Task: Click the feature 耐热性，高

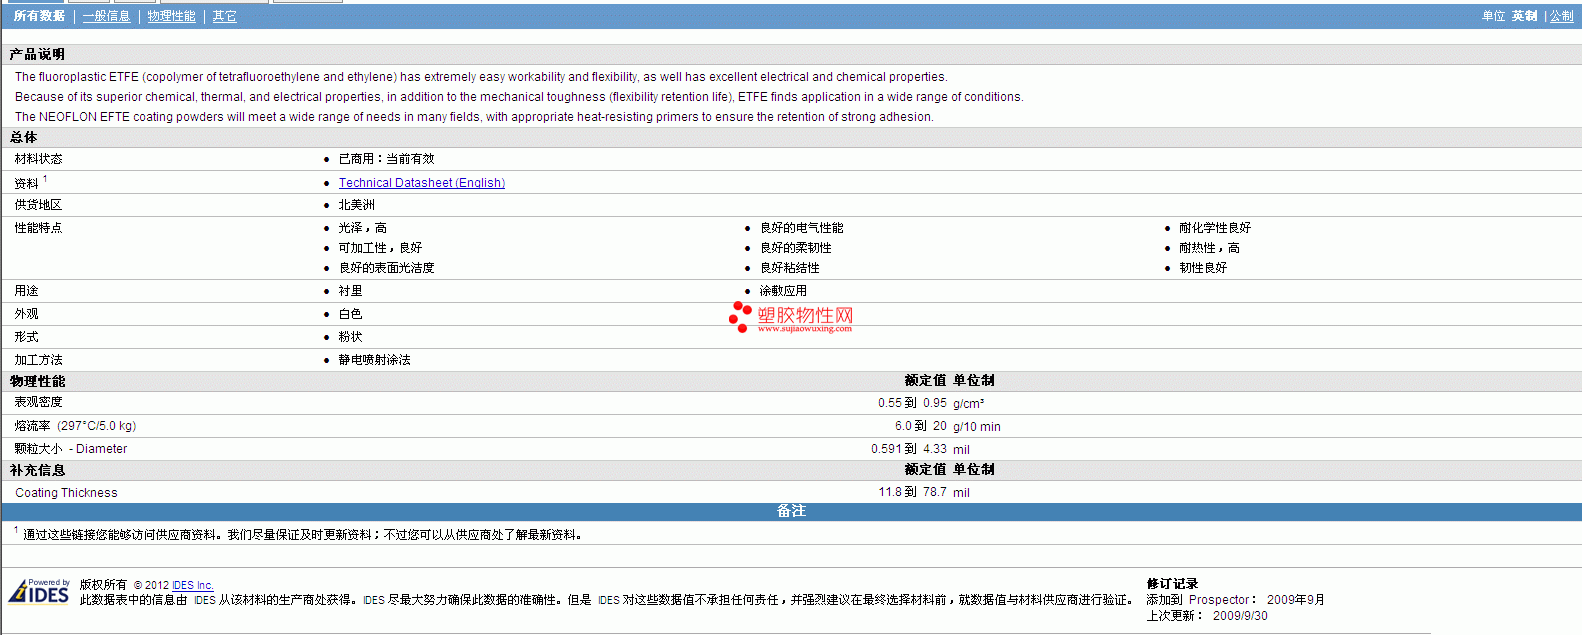Action: pos(1208,248)
